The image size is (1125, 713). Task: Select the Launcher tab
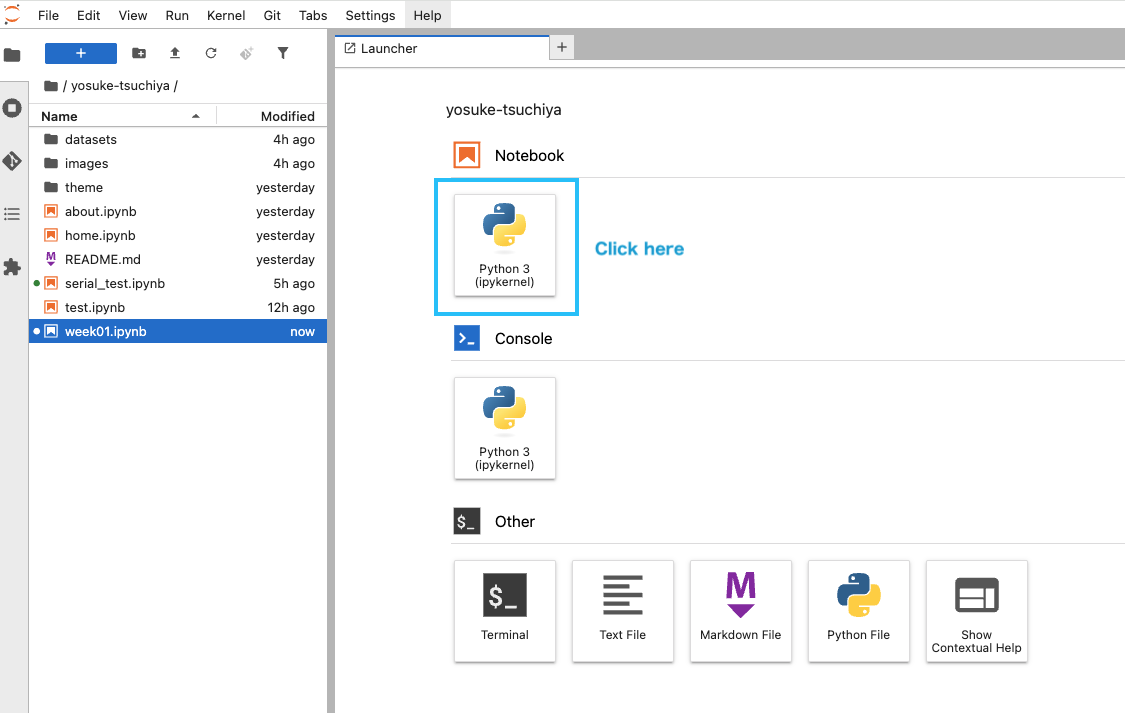click(x=390, y=48)
